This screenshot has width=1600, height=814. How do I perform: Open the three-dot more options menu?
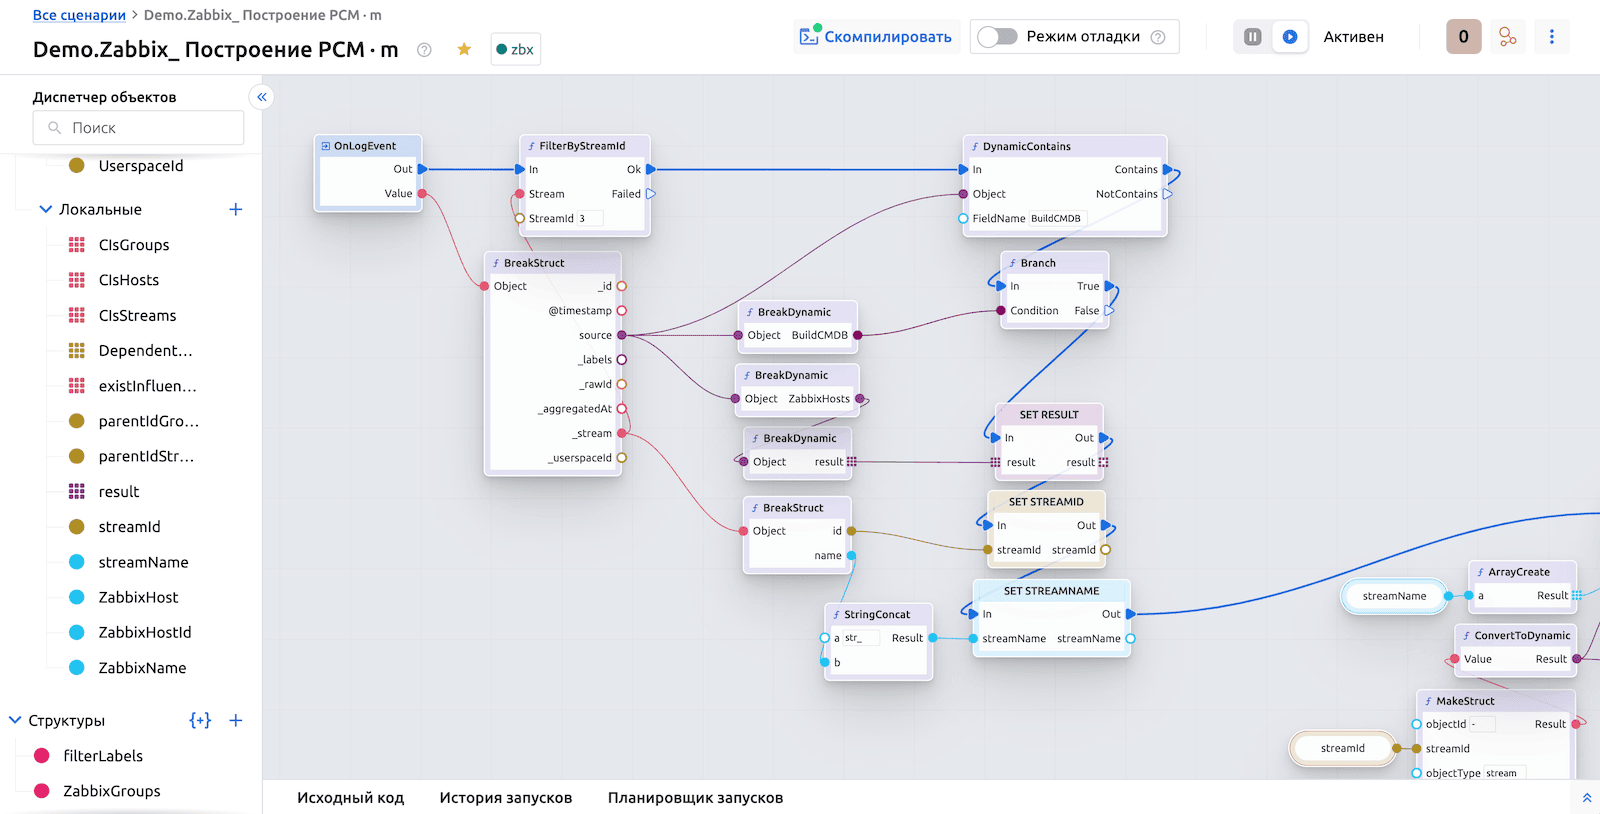1551,37
